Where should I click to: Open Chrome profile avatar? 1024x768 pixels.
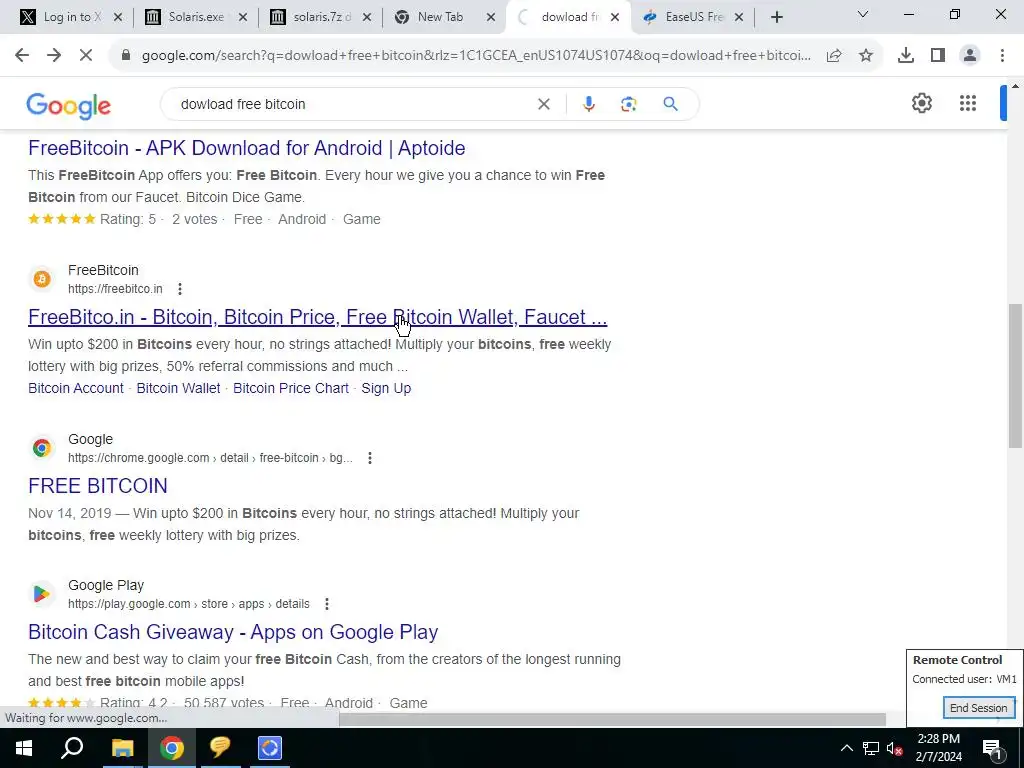tap(970, 56)
